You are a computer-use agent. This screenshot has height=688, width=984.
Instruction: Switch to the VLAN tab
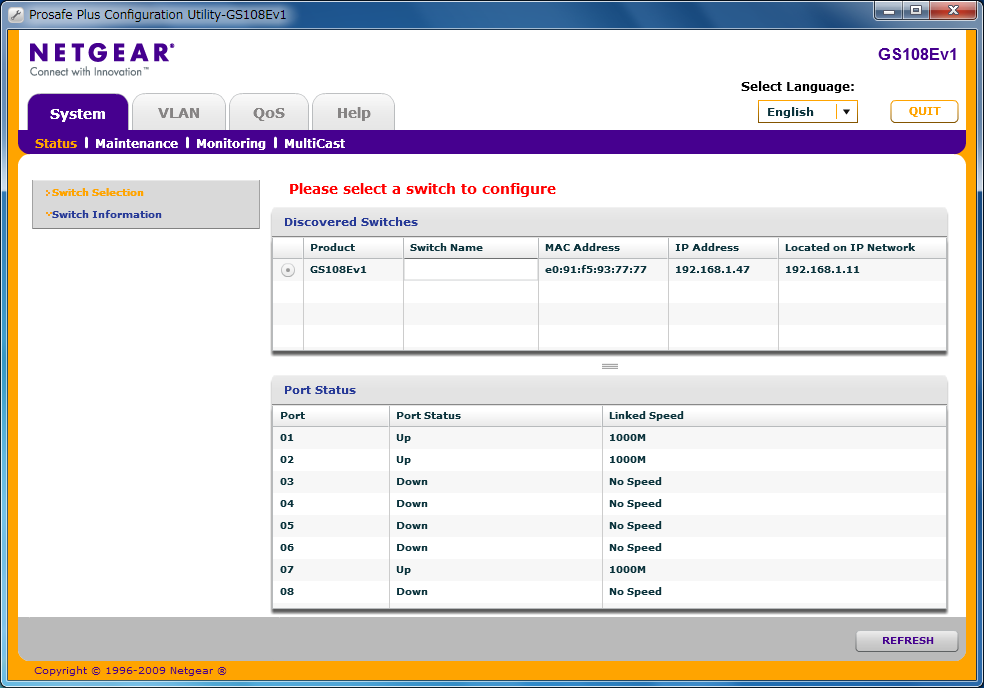point(179,113)
